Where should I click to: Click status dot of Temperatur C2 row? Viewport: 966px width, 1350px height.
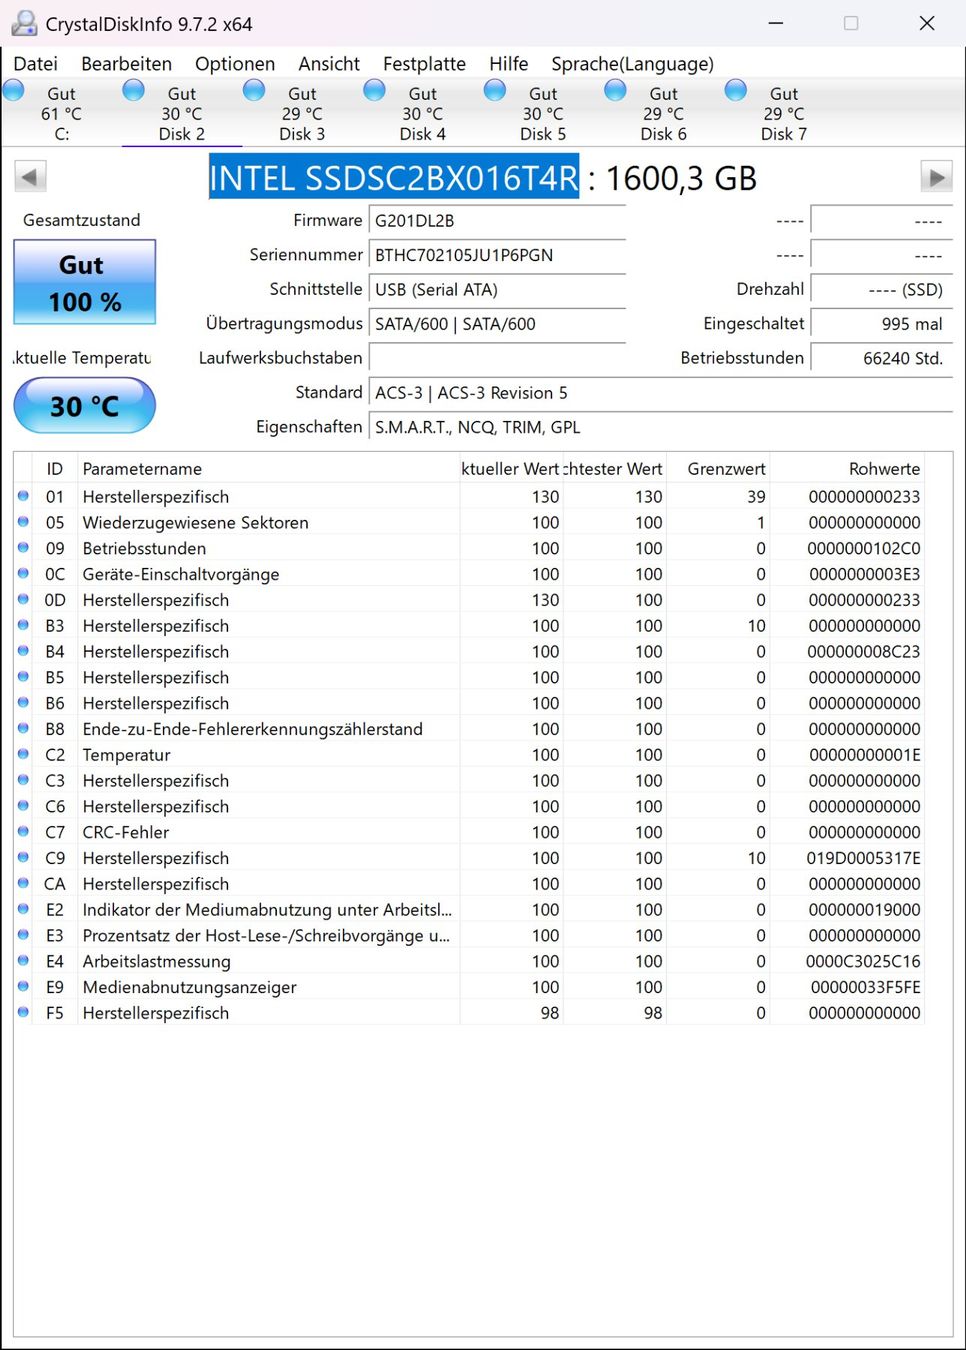click(23, 754)
